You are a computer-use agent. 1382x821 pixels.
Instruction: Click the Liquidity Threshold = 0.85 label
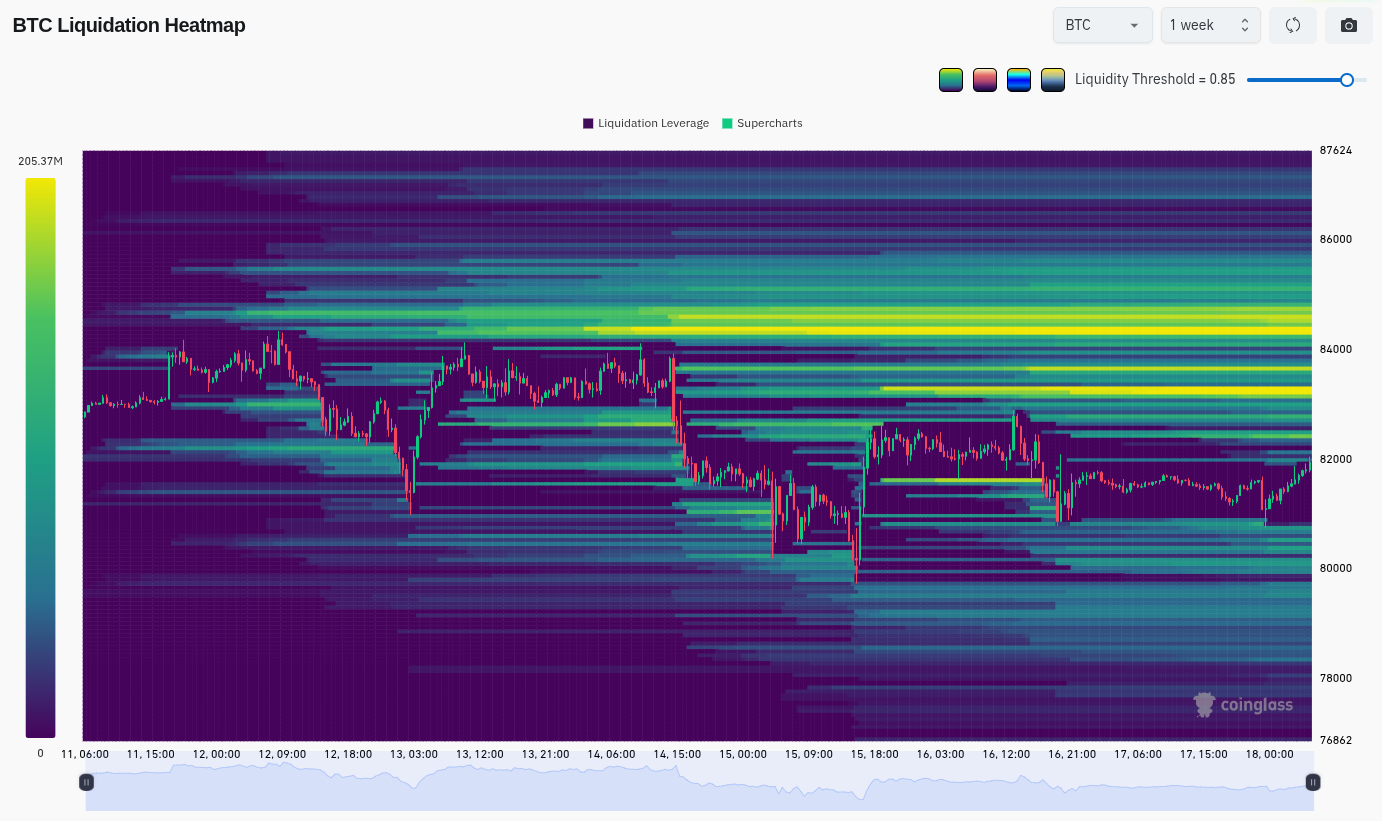pos(1155,79)
